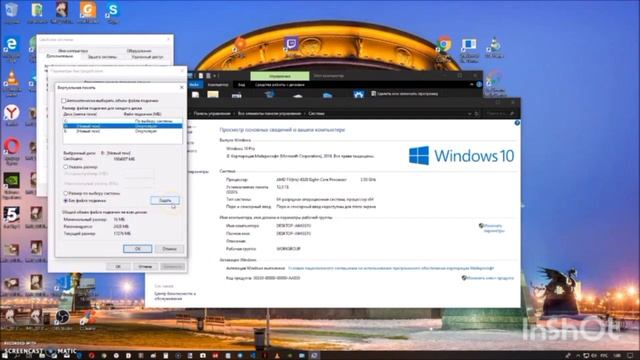
Task: Select drive E: row in paging list
Action: pos(122,131)
